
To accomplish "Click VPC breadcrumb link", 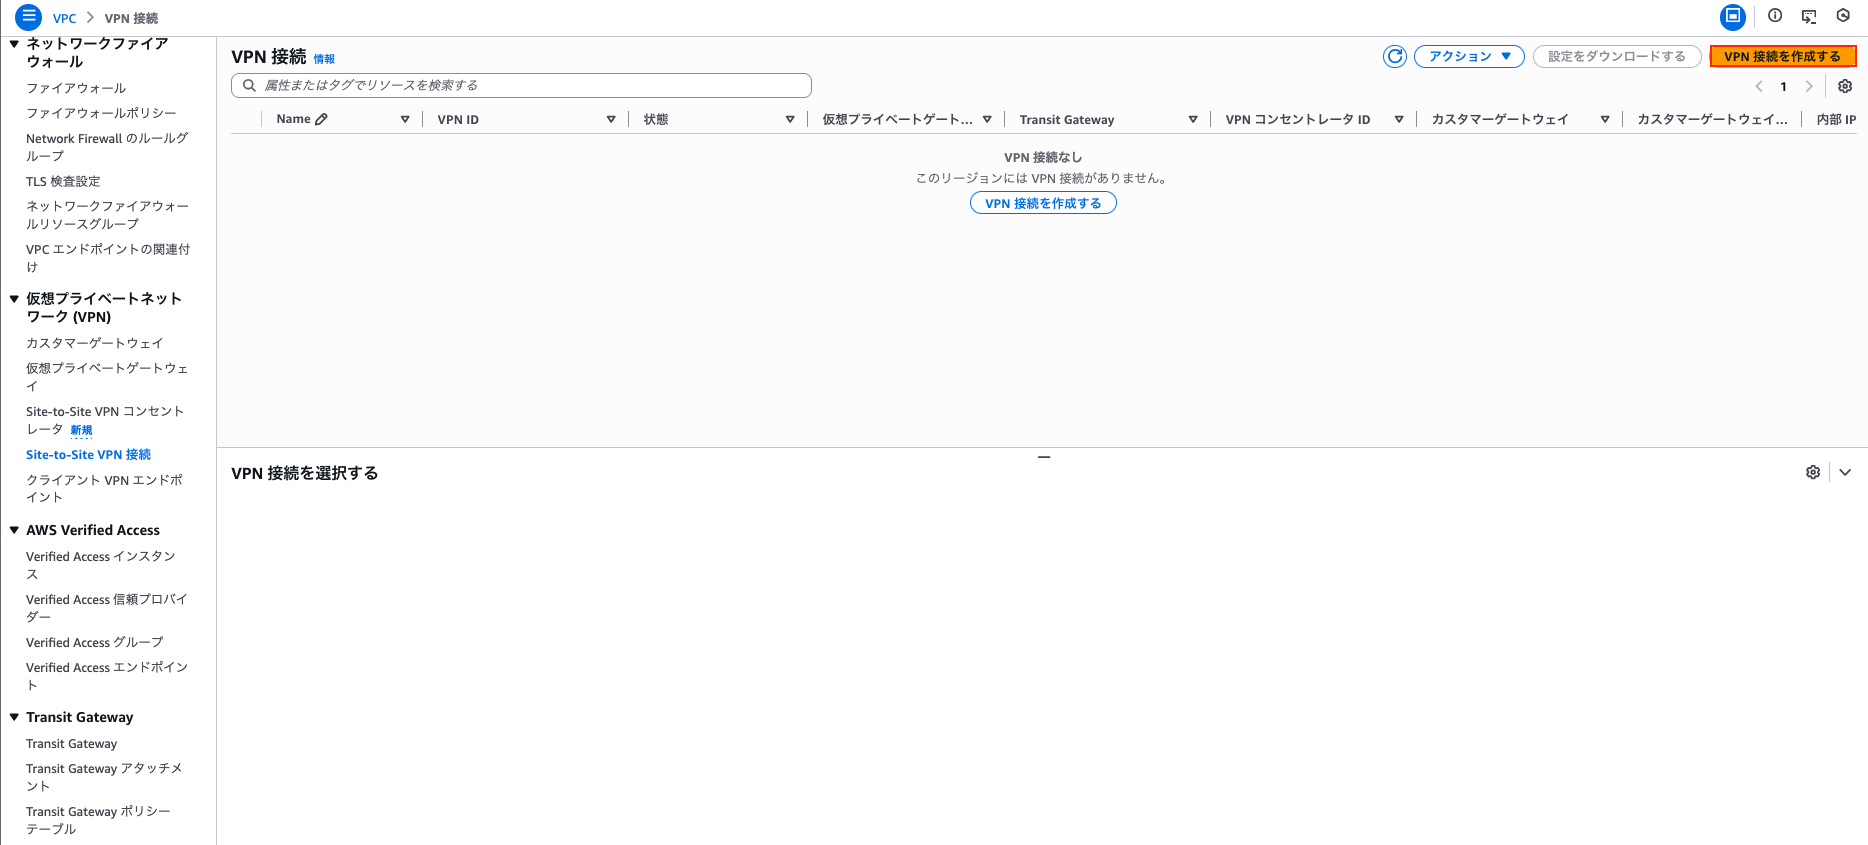I will (64, 18).
